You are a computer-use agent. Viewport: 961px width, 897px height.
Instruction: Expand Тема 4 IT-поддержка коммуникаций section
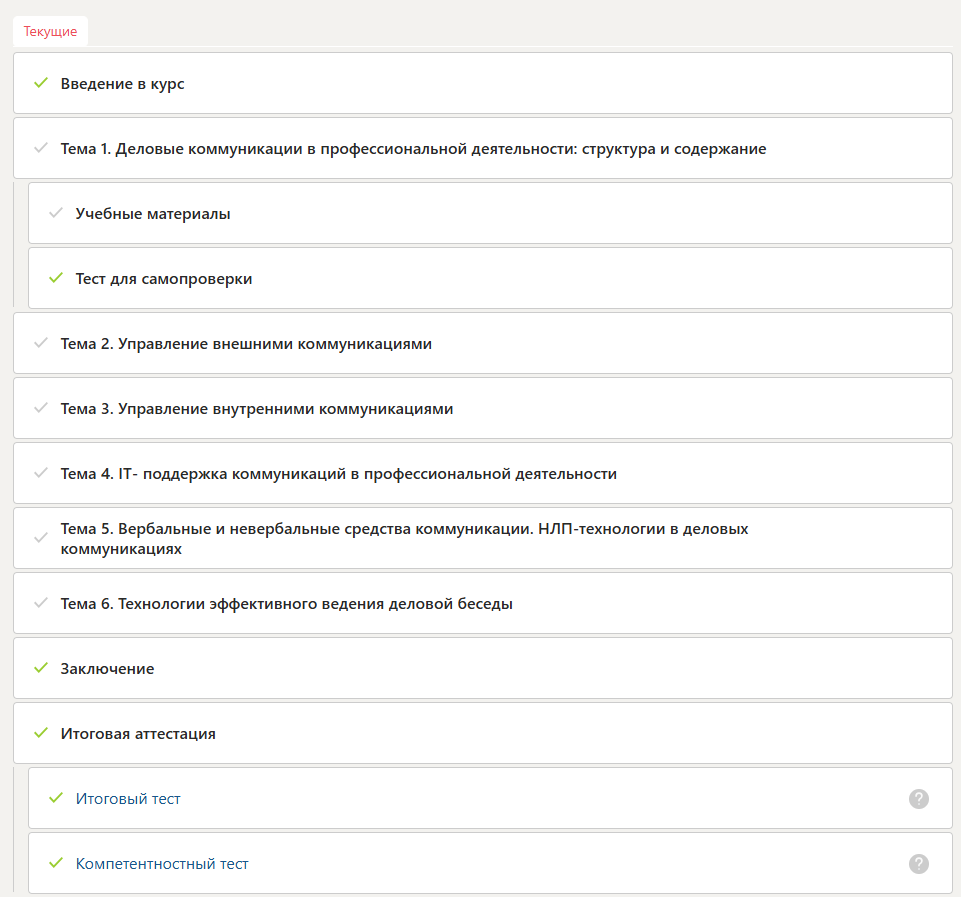(338, 474)
